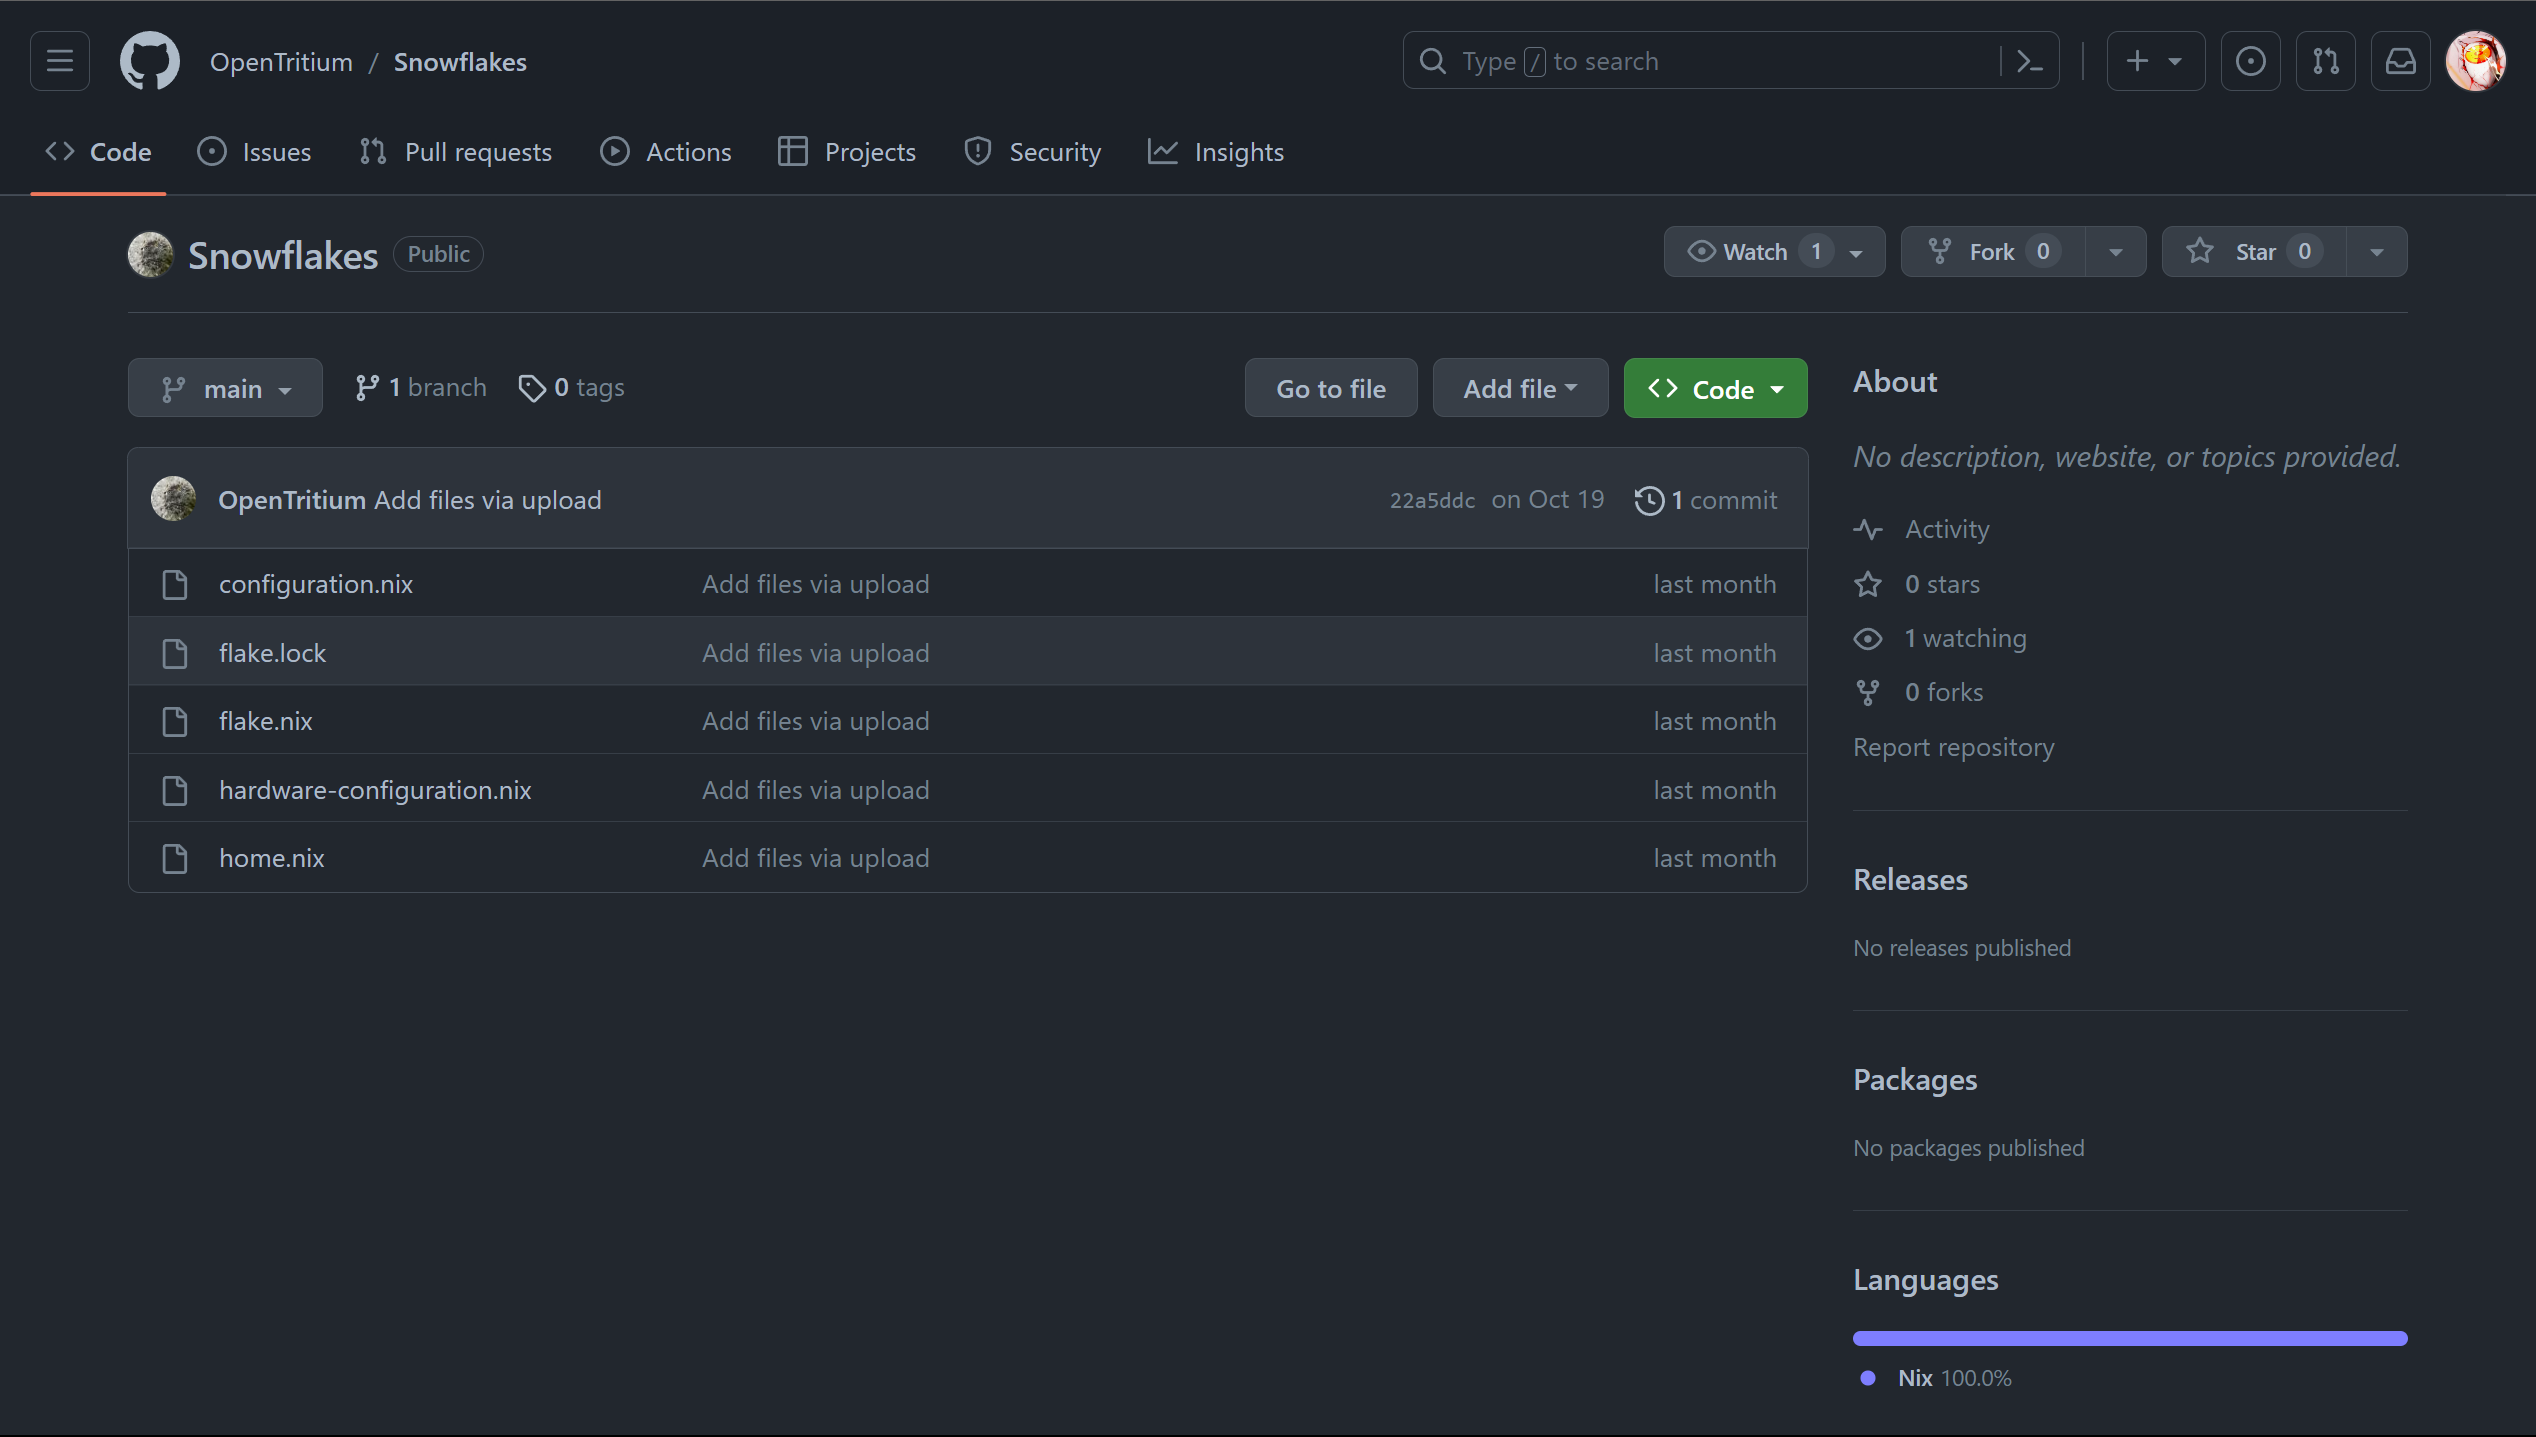The image size is (2536, 1437).
Task: Click file icon for configuration.nix
Action: click(175, 584)
